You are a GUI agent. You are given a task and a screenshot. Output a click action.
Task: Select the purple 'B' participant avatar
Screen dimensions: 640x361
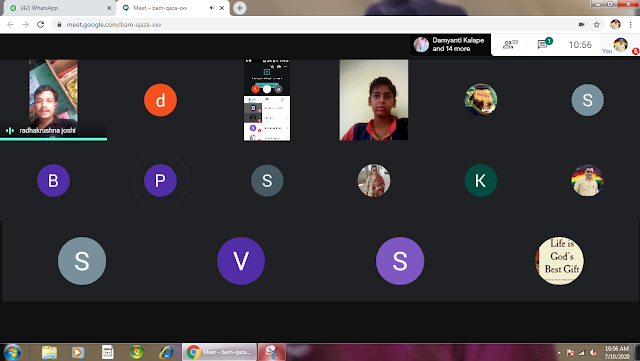53,180
